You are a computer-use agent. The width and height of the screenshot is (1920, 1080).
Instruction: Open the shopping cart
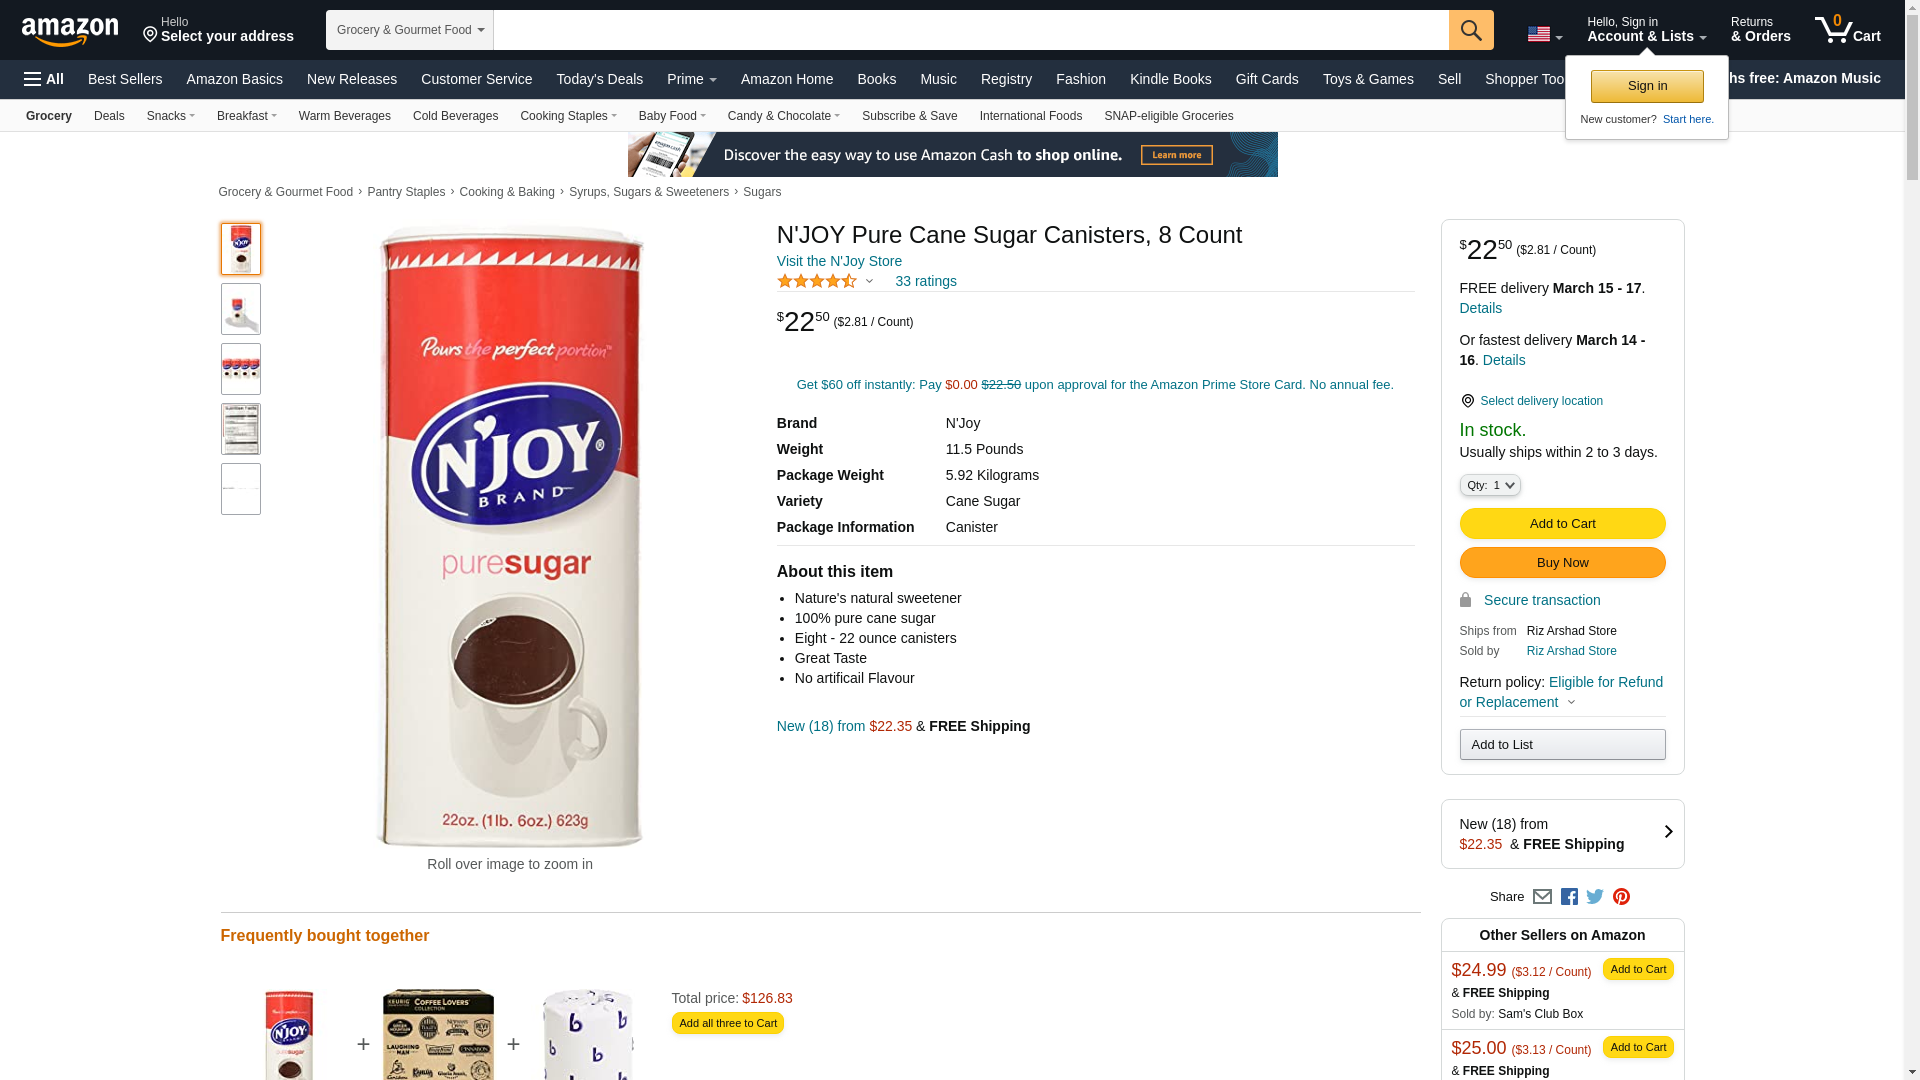pos(1847,30)
